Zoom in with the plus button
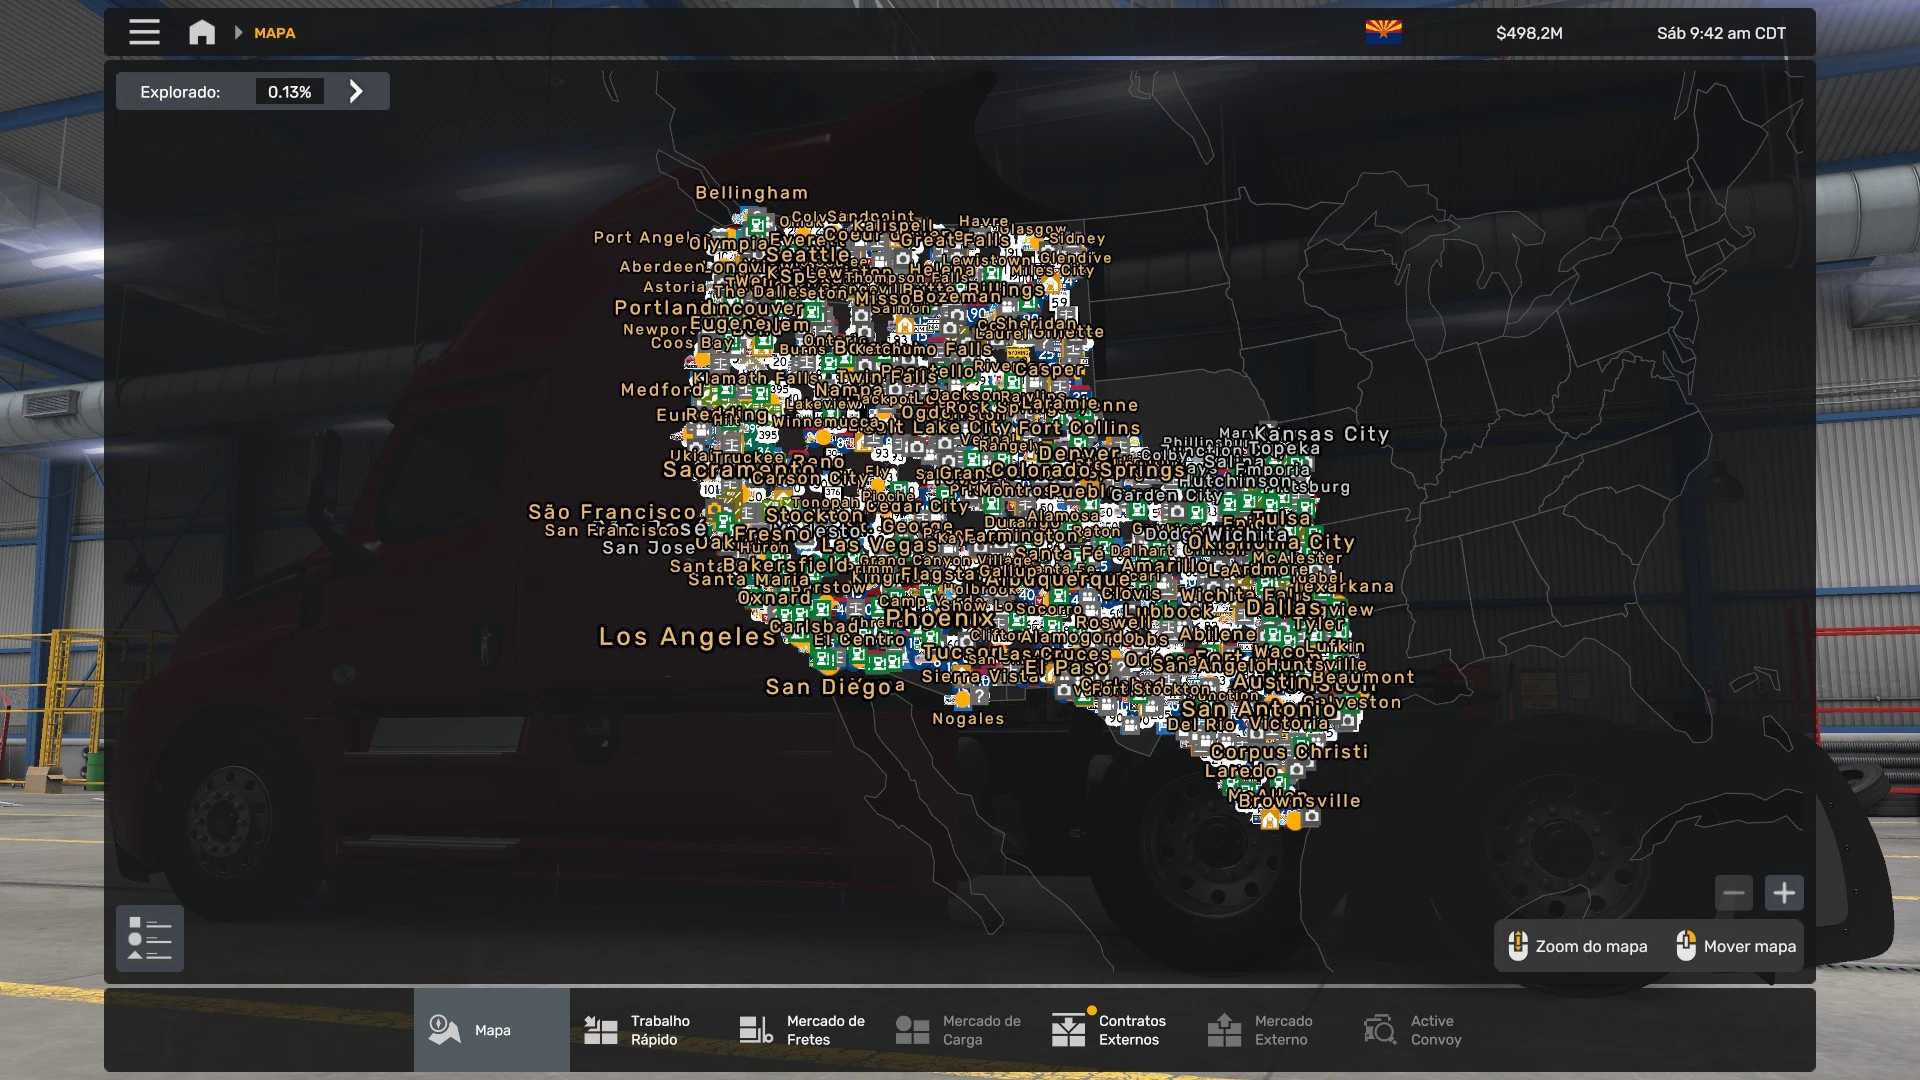 click(1784, 893)
